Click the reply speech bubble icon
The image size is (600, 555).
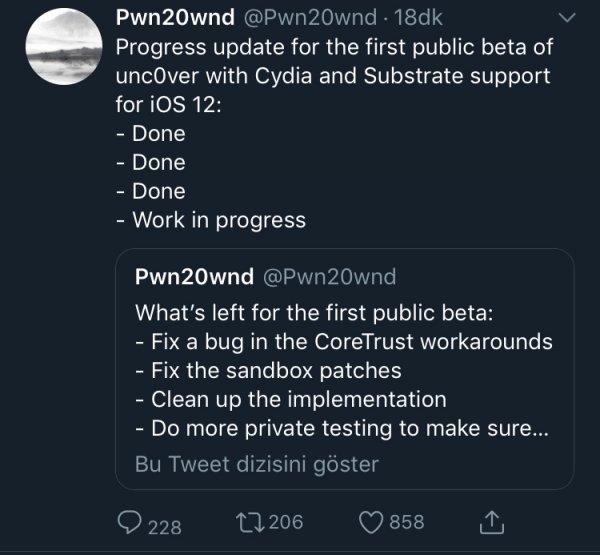click(130, 522)
